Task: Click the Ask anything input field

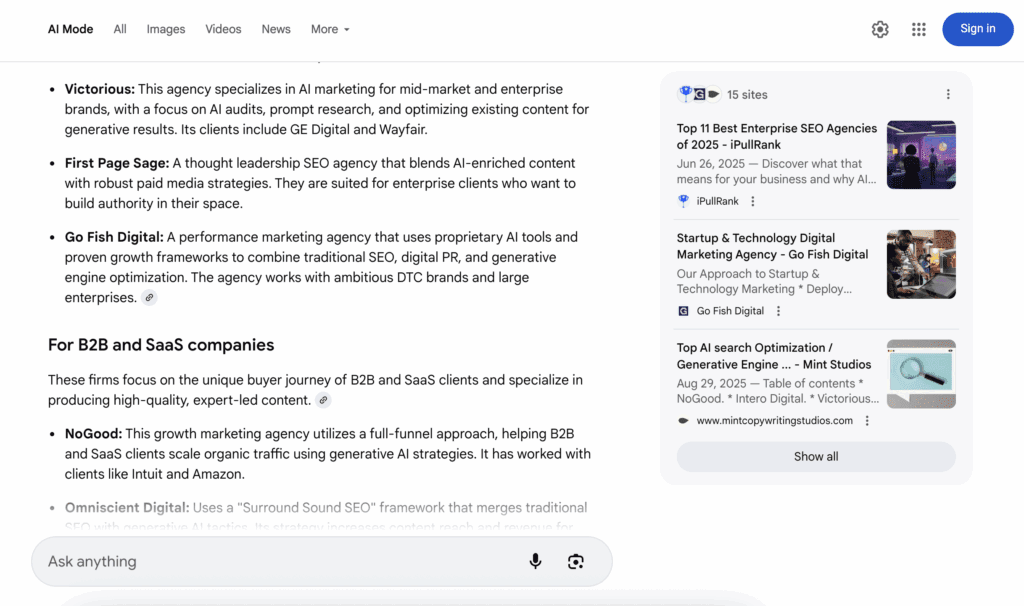Action: coord(280,562)
